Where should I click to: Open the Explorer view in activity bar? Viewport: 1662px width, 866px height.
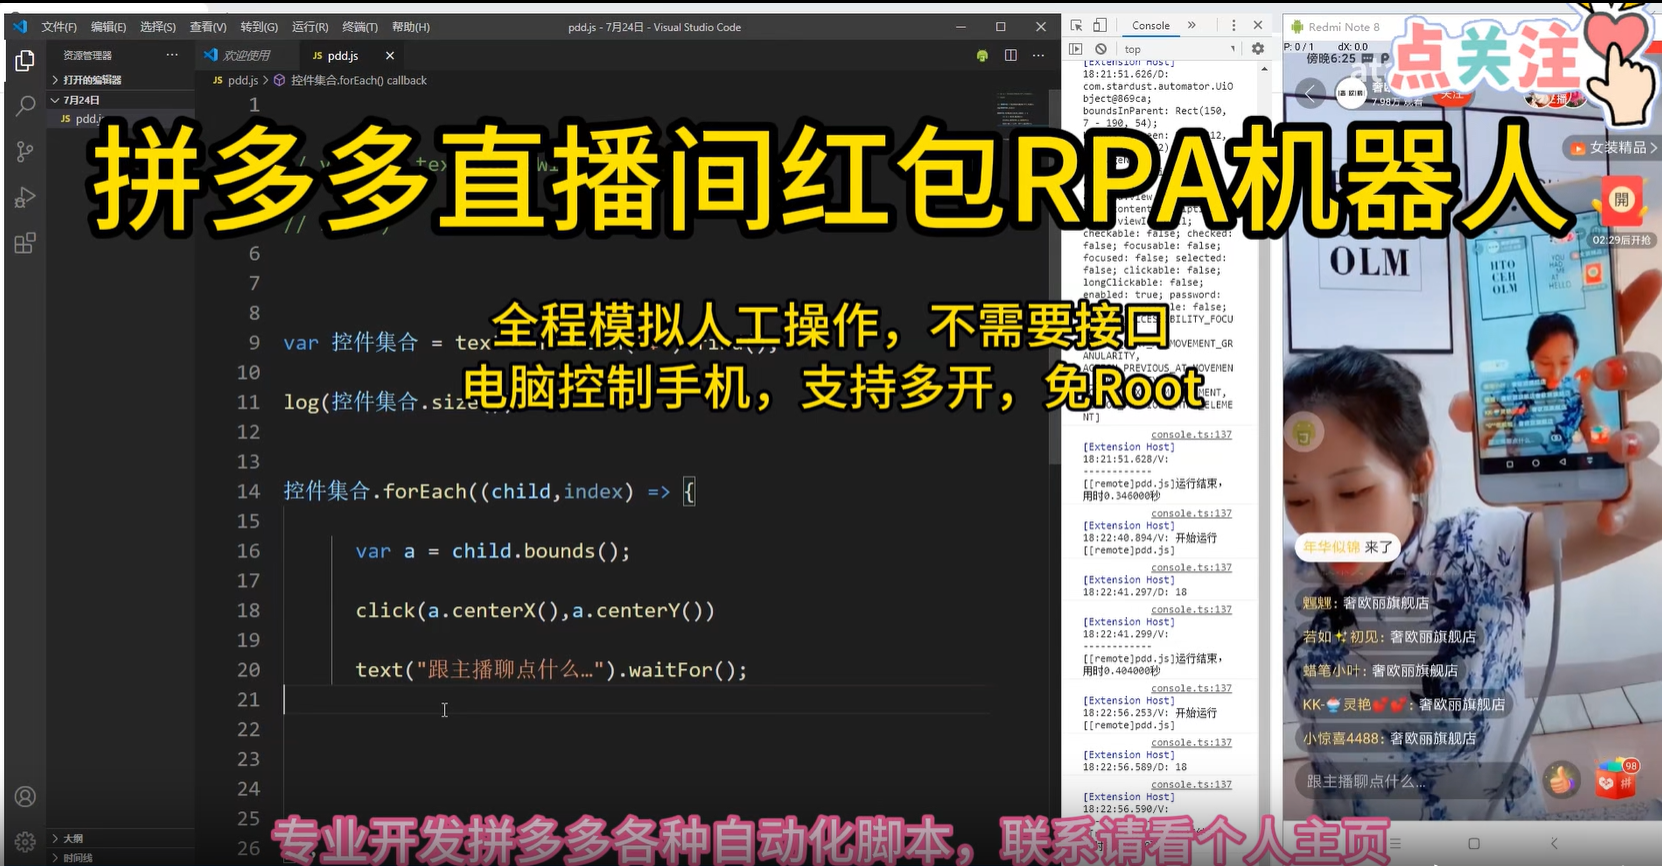tap(25, 61)
